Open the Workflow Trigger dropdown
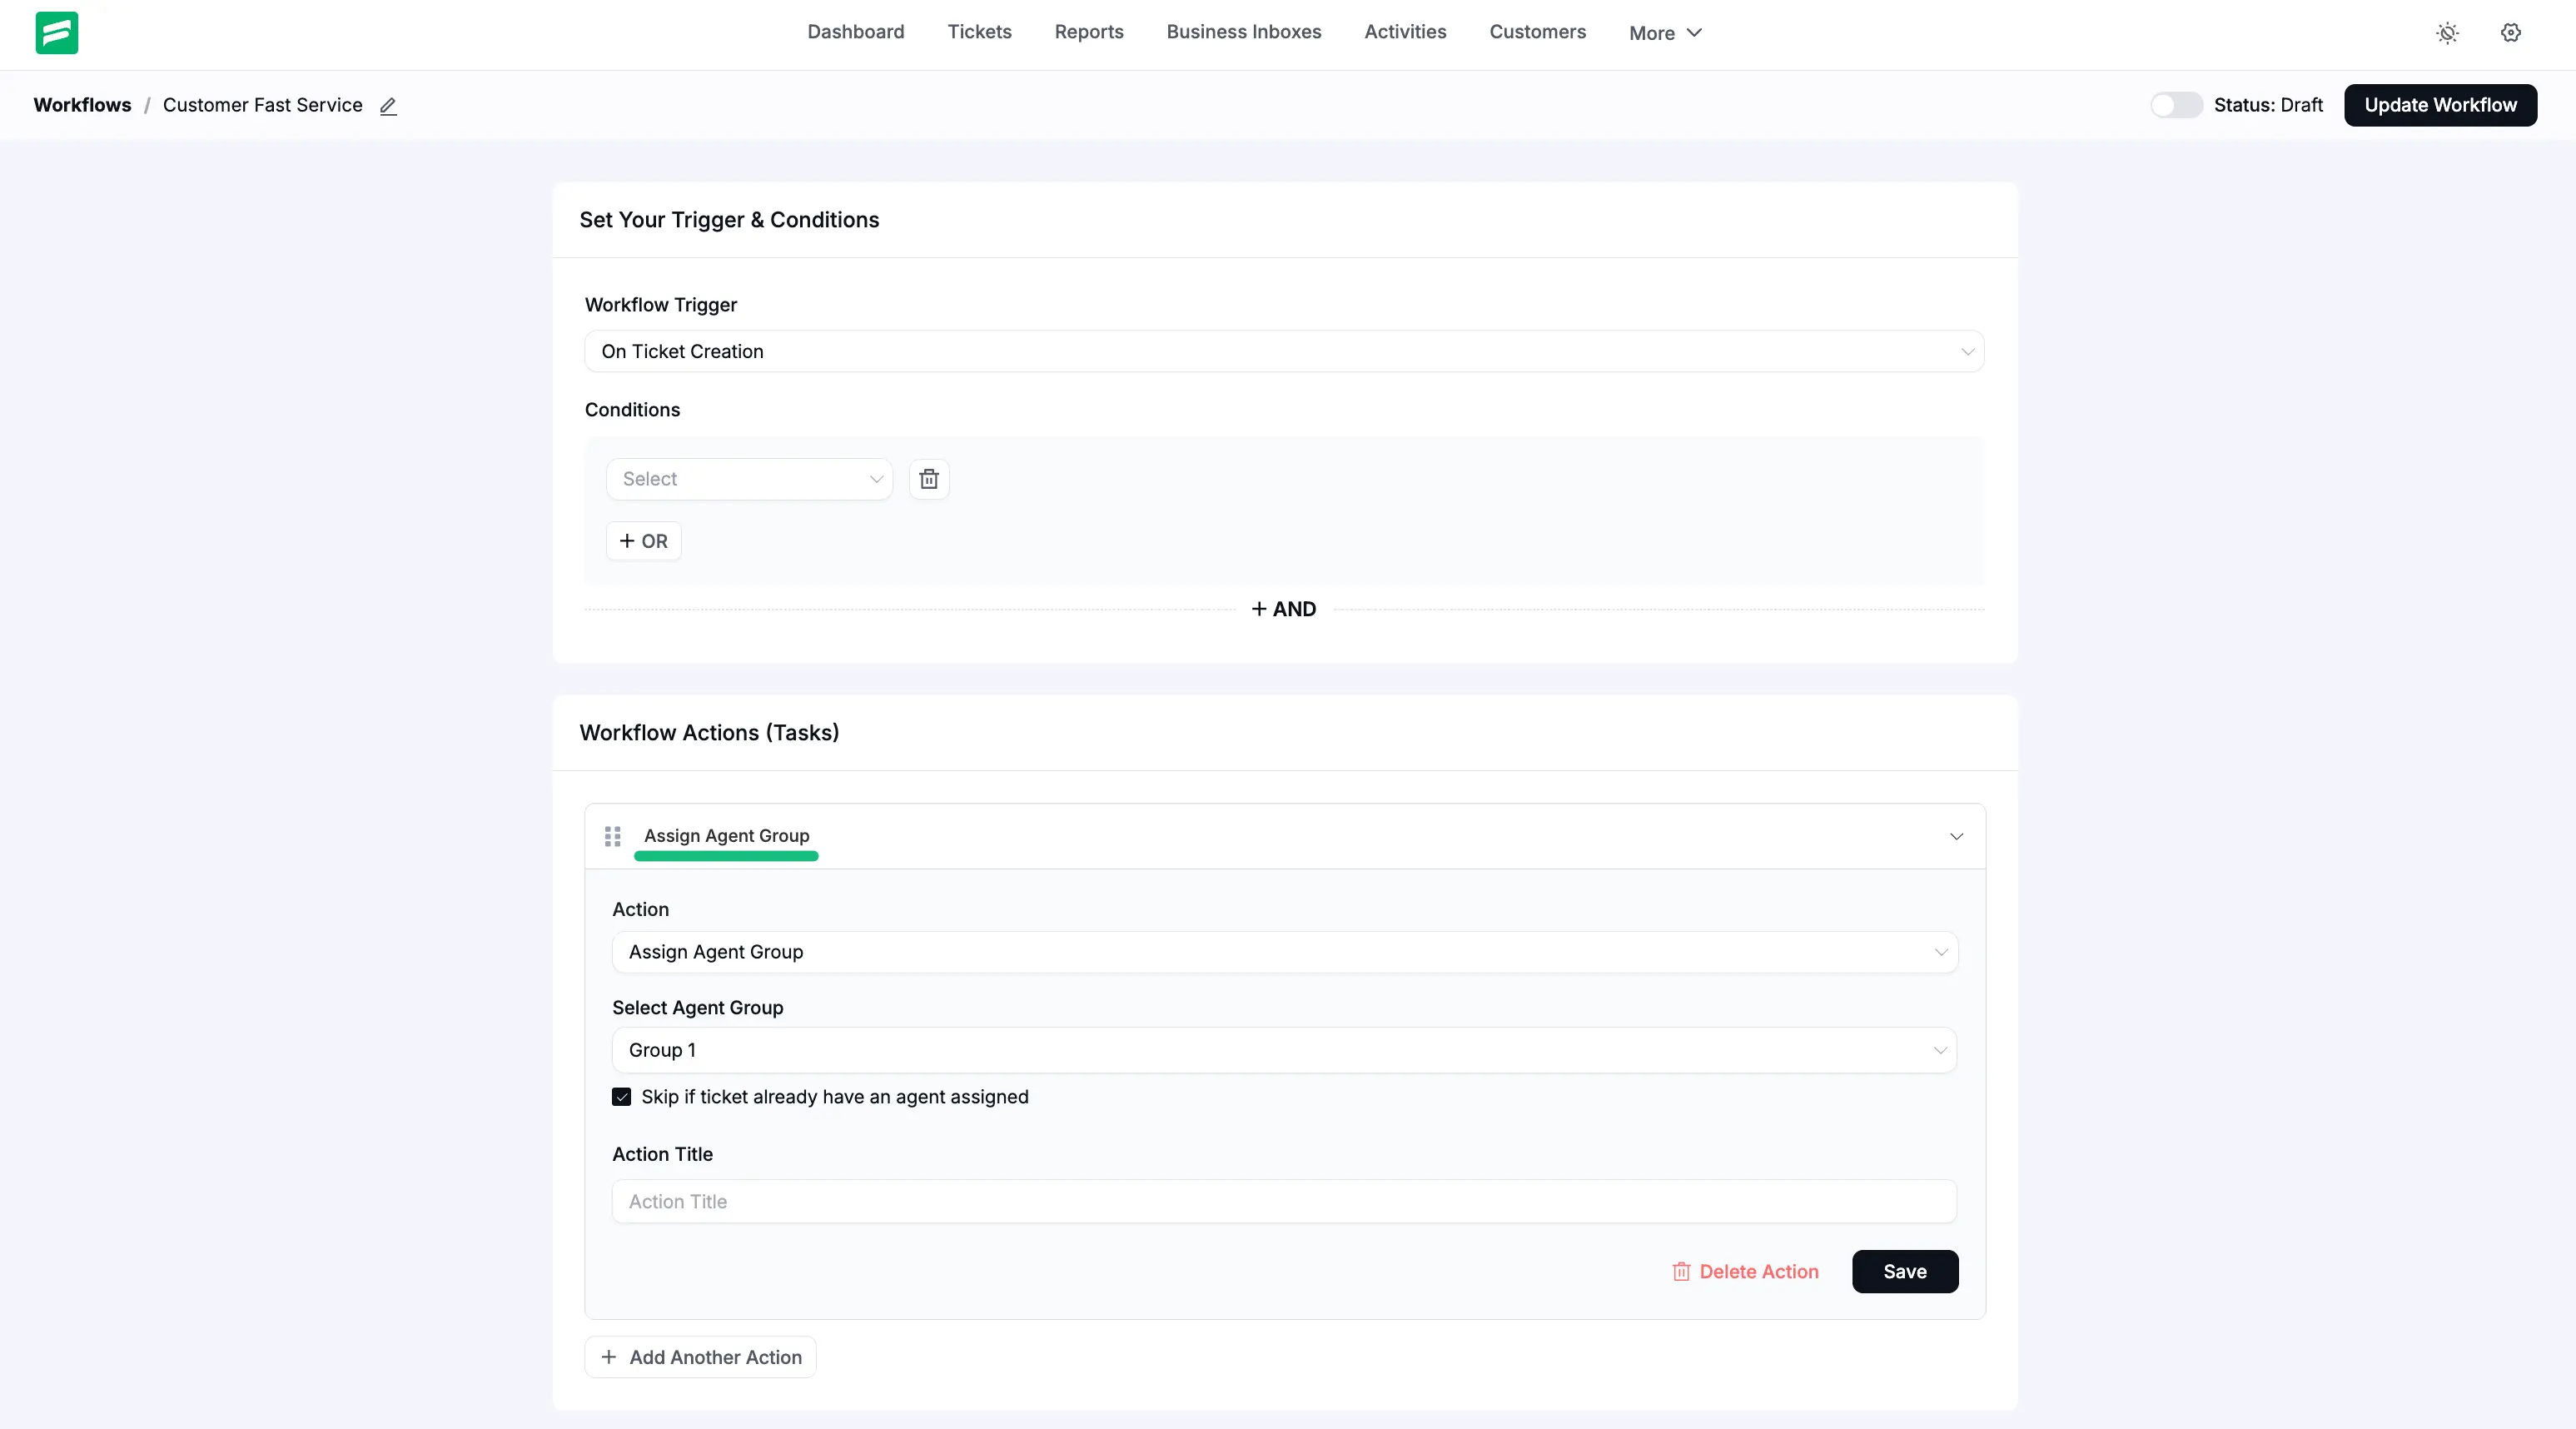This screenshot has height=1429, width=2576. tap(1284, 351)
